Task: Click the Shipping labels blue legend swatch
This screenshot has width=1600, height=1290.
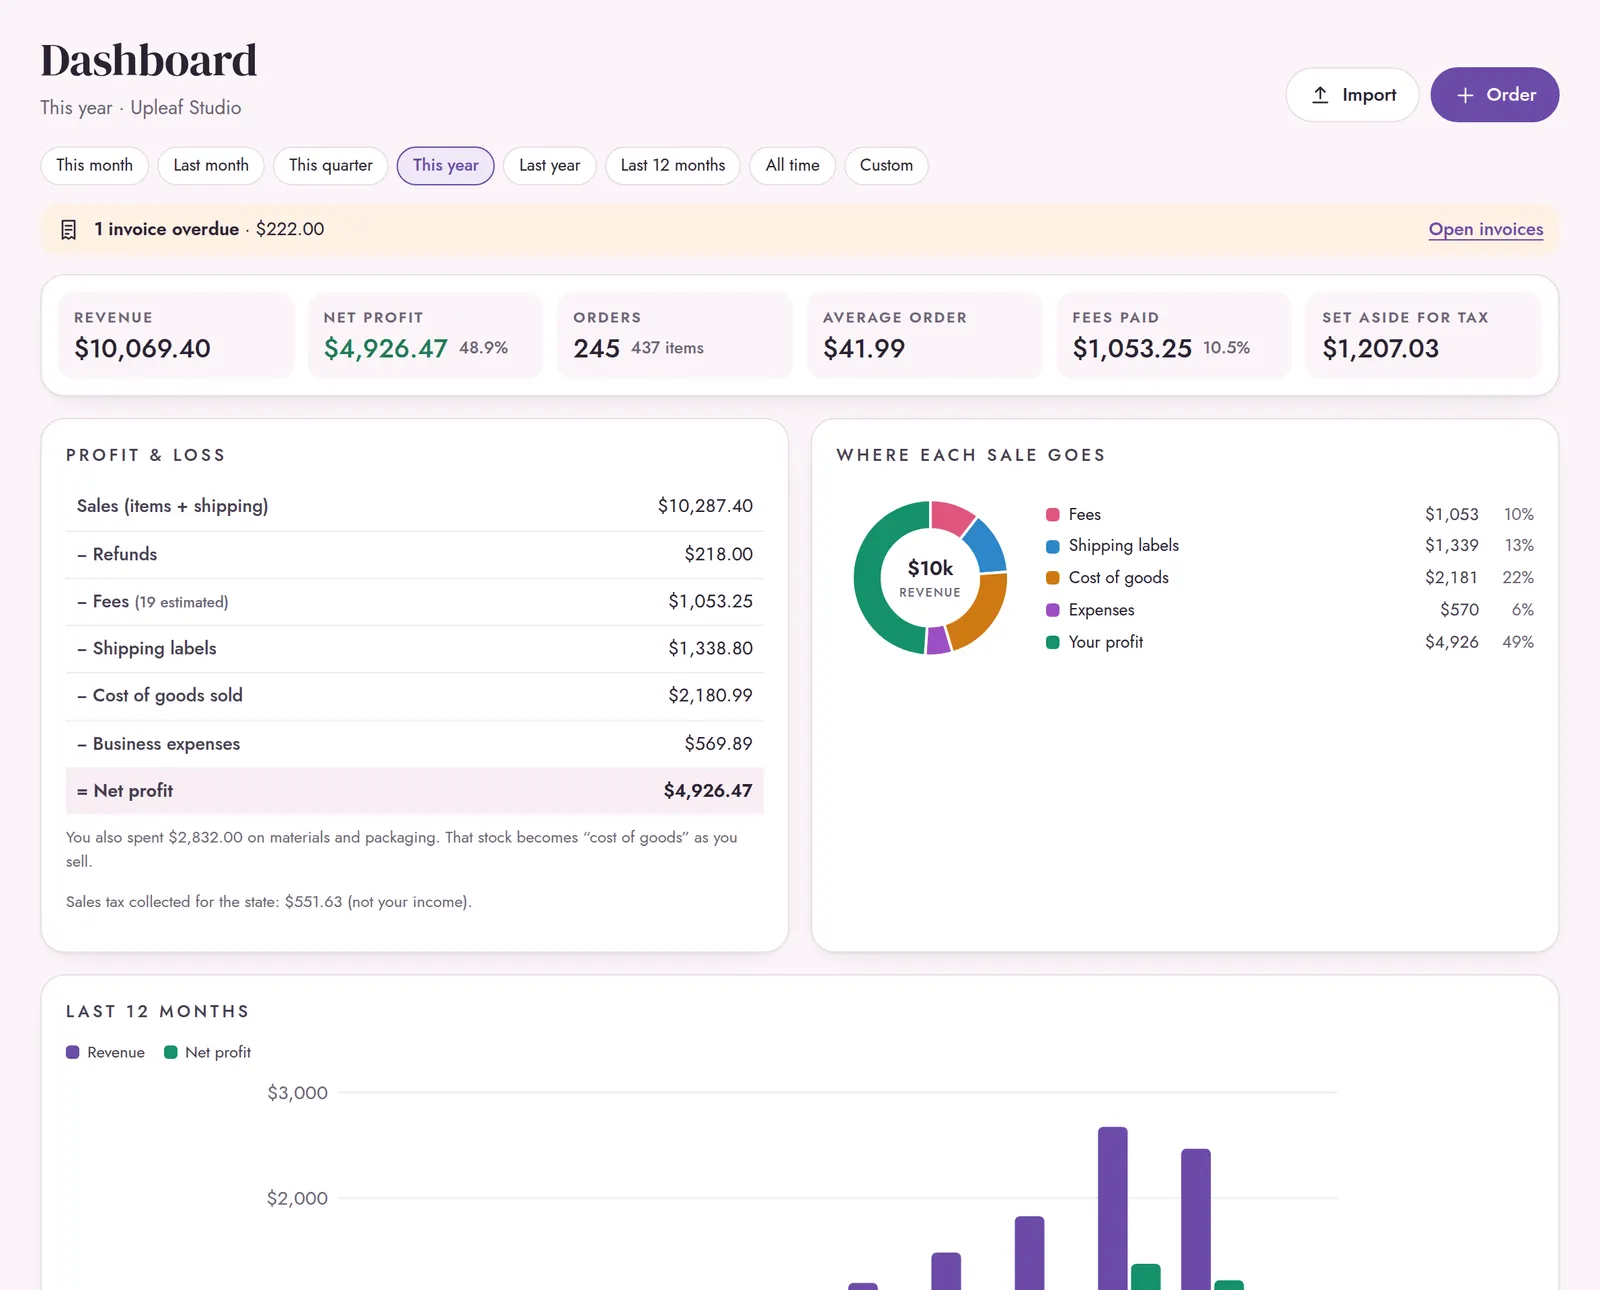Action: (1053, 546)
